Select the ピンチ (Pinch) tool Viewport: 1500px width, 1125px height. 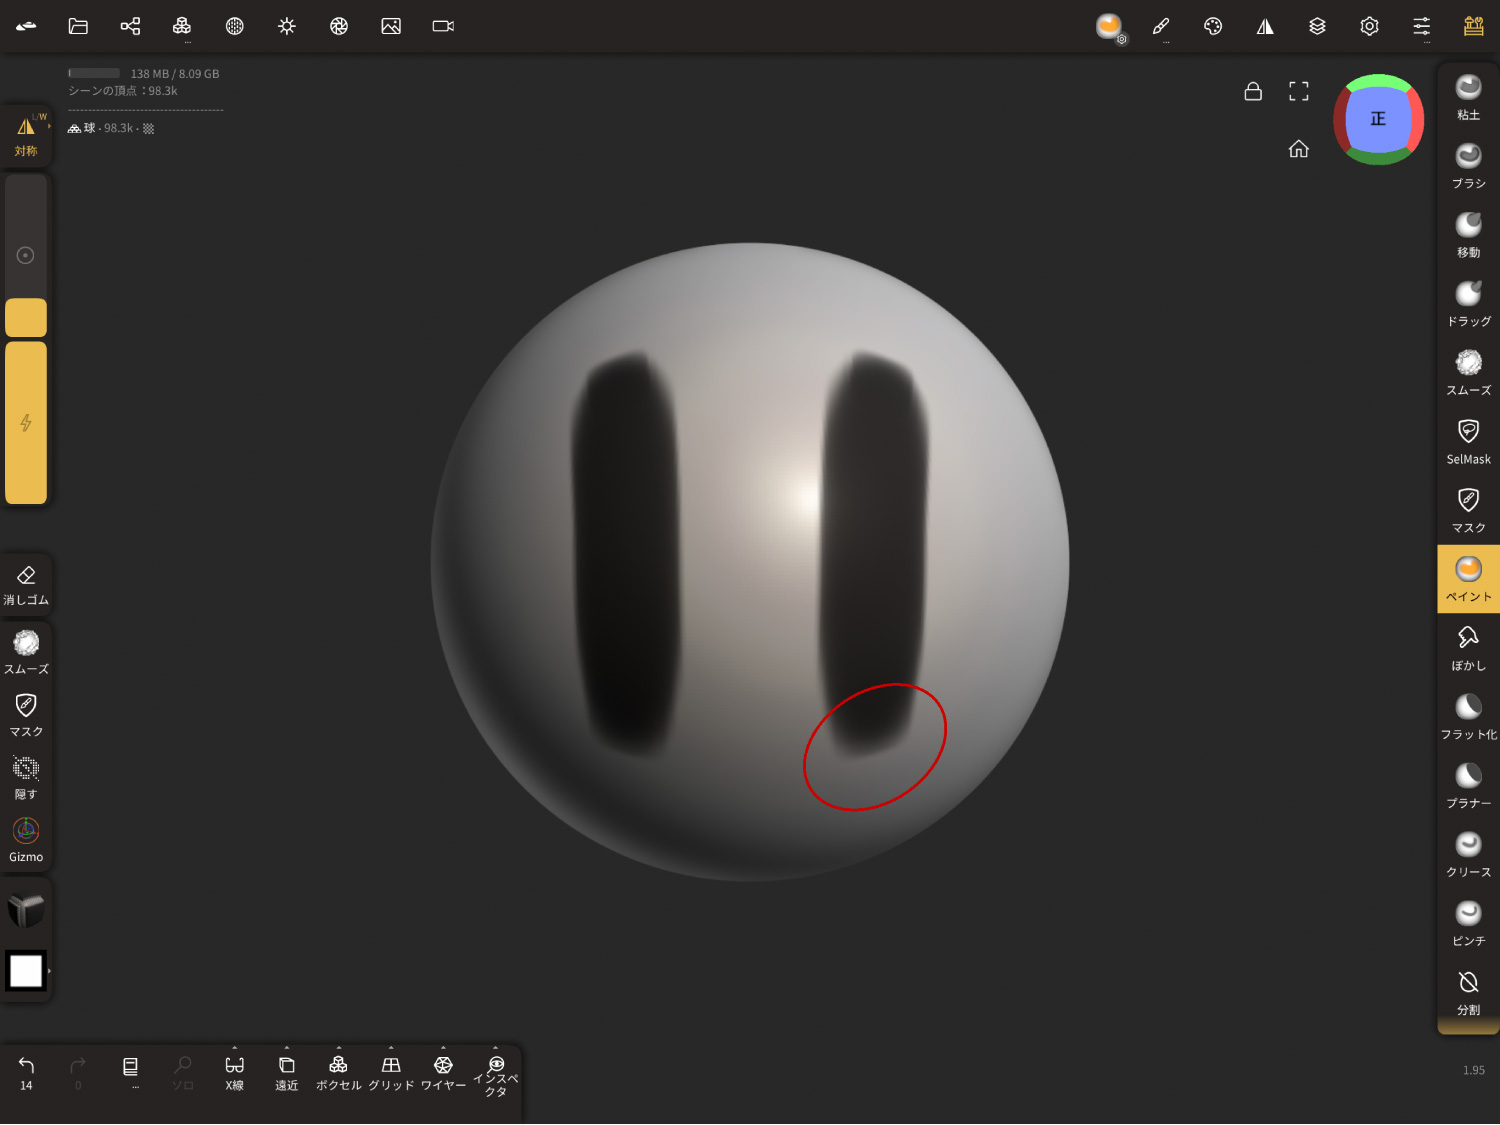(x=1468, y=924)
